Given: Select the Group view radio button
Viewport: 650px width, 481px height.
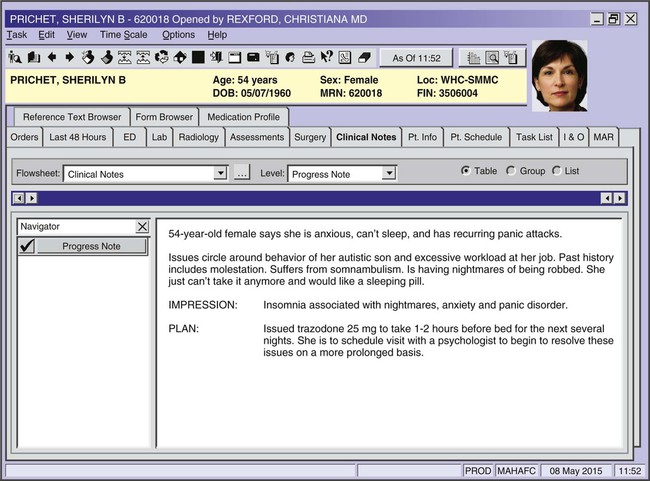Looking at the screenshot, I should (511, 171).
